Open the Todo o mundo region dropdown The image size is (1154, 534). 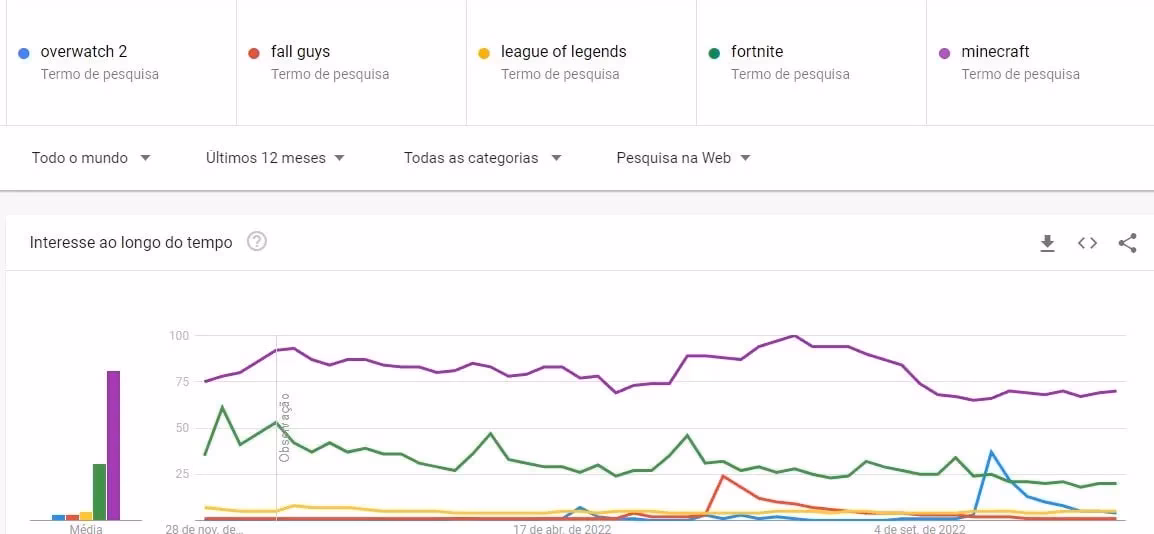pos(91,158)
